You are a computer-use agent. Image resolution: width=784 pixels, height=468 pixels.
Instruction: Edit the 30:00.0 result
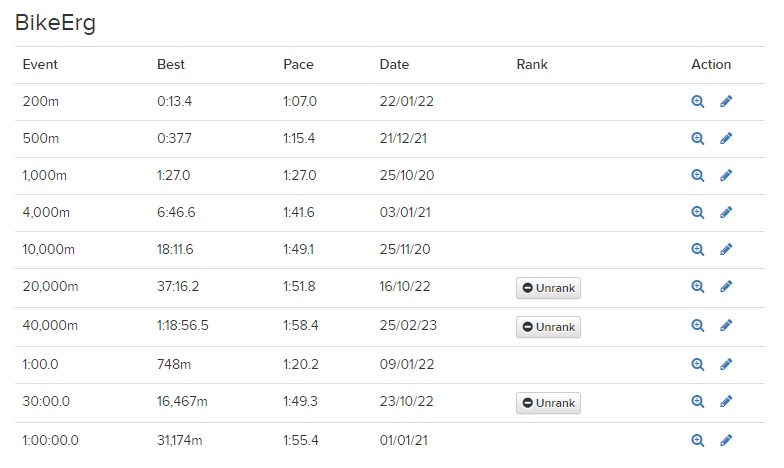pyautogui.click(x=726, y=402)
